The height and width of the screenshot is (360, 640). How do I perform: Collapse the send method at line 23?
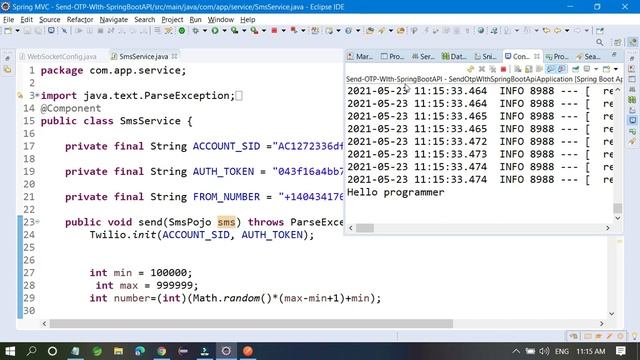38,222
